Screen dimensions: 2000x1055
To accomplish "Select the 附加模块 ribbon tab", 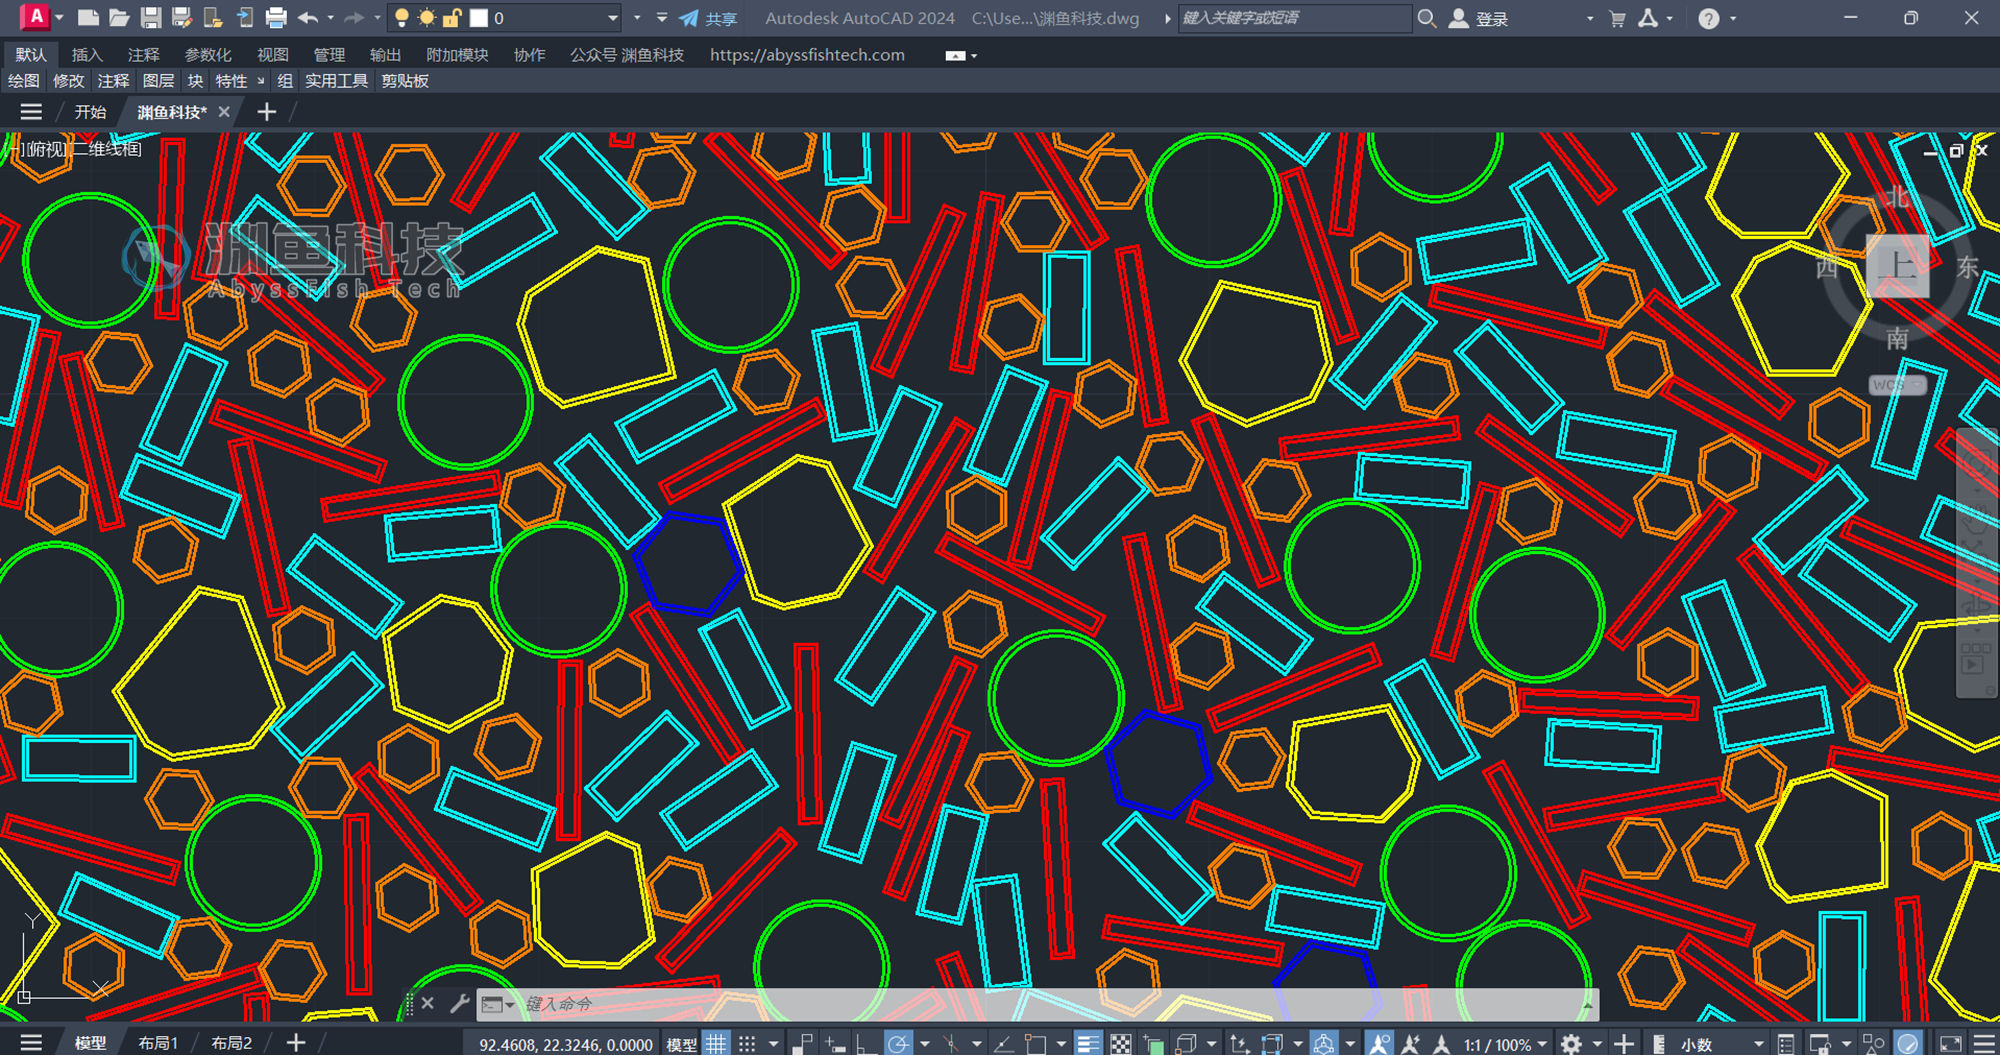I will [x=457, y=55].
